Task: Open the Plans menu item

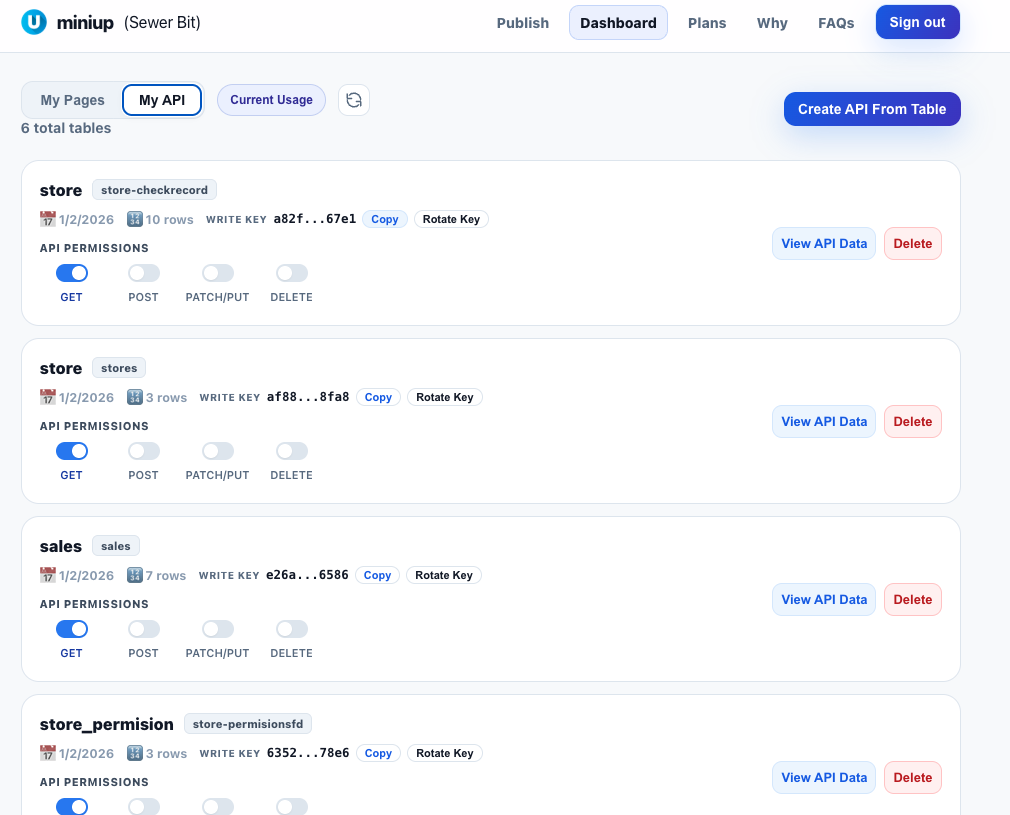Action: (x=707, y=22)
